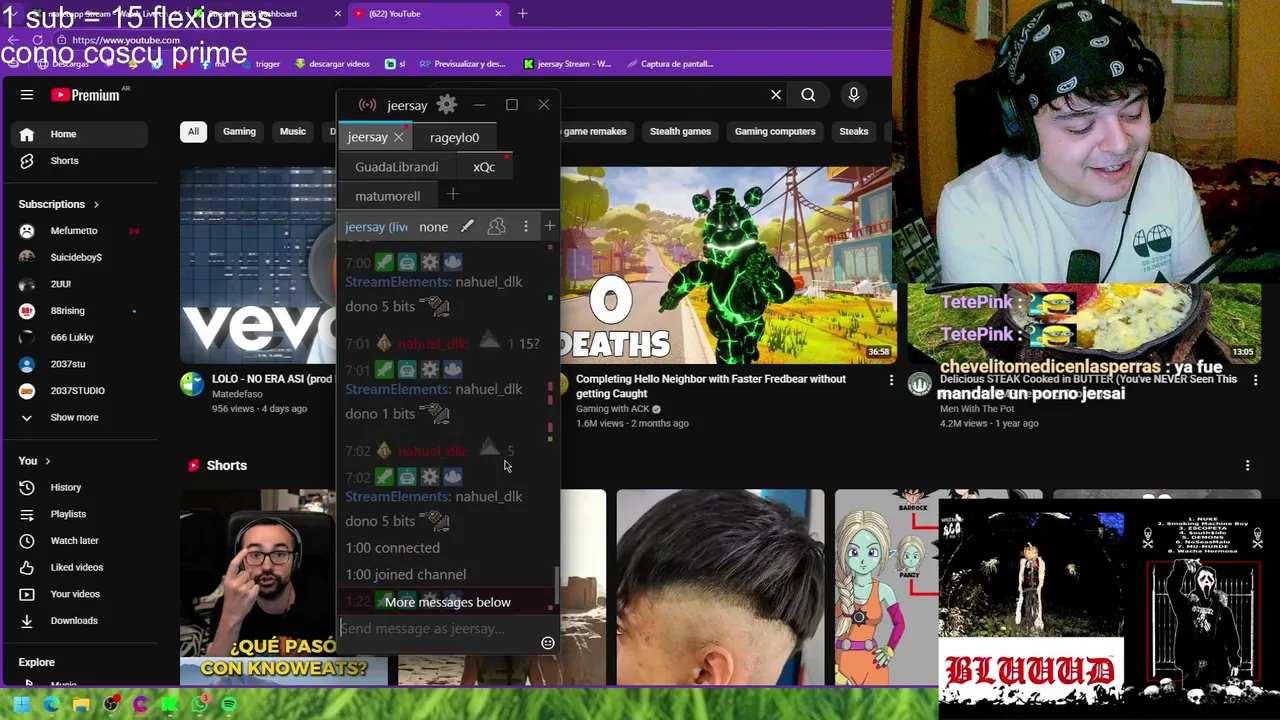Viewport: 1280px width, 720px height.
Task: Select the Stealth games filter chip
Action: 680,131
